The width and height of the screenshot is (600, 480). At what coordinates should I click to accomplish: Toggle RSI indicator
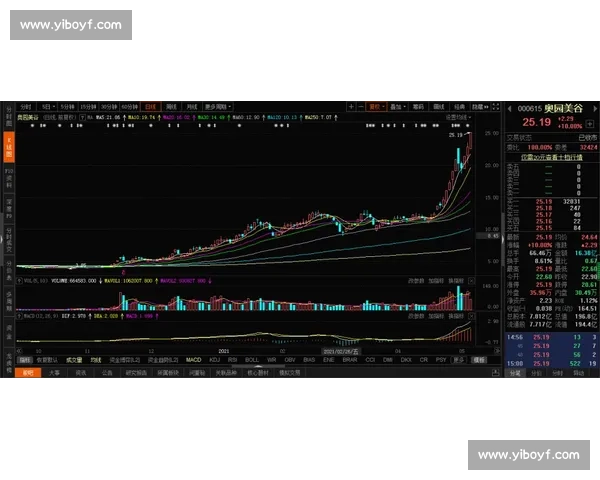[232, 360]
